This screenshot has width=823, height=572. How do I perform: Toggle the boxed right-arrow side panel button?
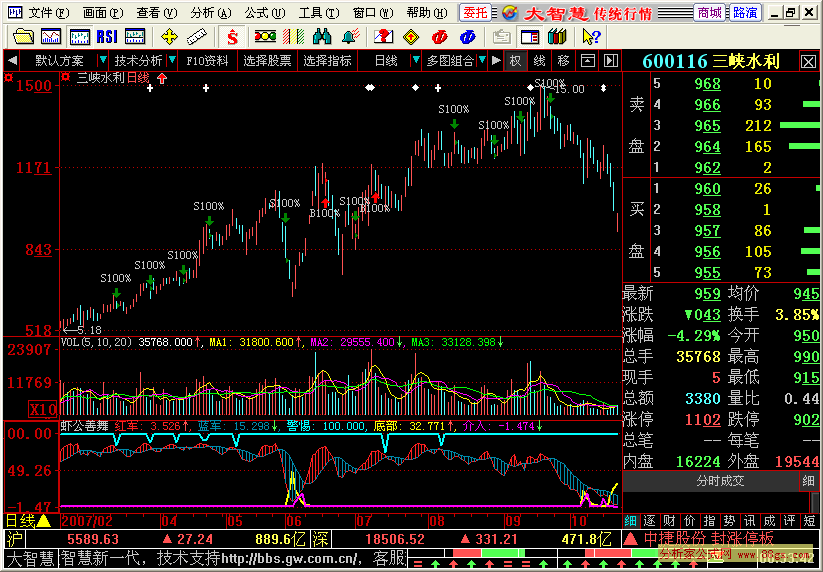(610, 61)
